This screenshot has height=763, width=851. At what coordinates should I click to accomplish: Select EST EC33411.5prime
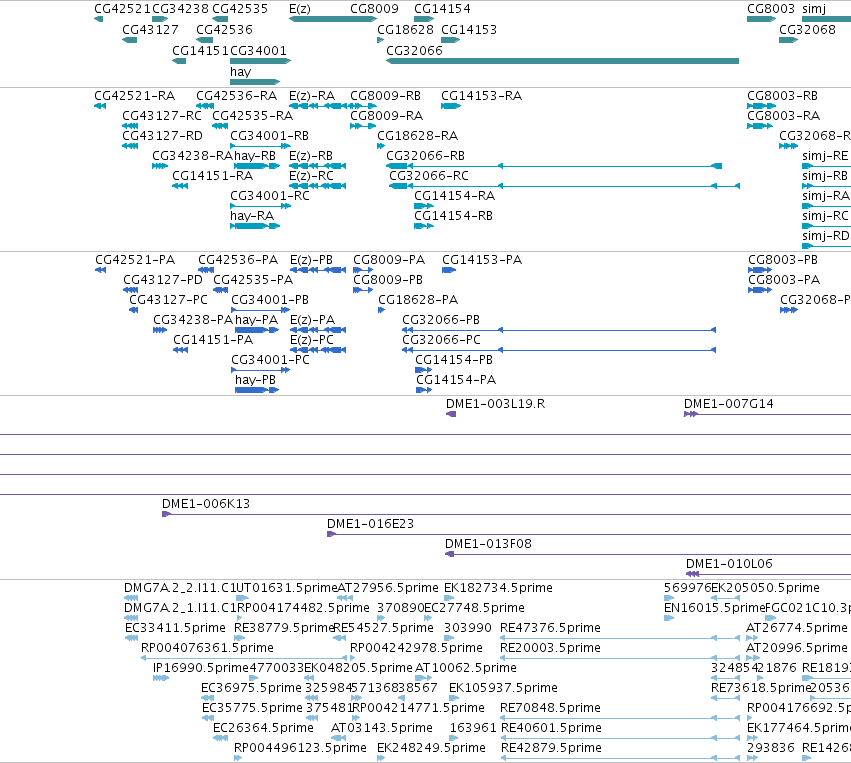coord(131,638)
